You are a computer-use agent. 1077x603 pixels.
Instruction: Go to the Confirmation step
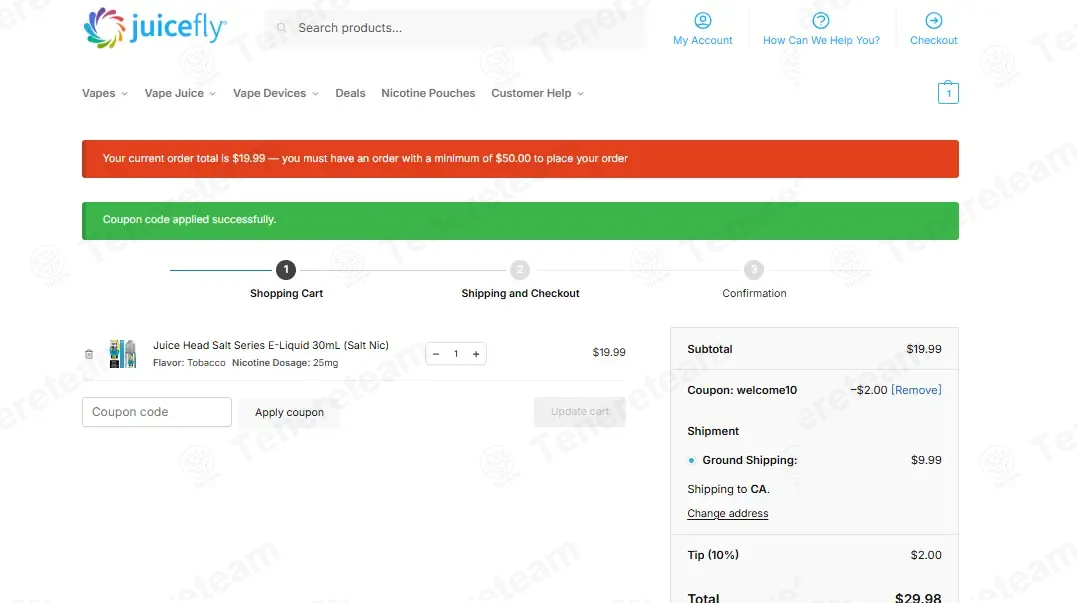click(x=753, y=270)
